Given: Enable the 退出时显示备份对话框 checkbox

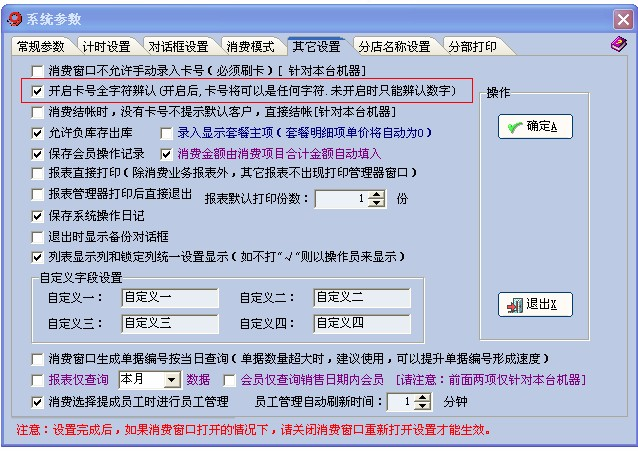Looking at the screenshot, I should 38,237.
